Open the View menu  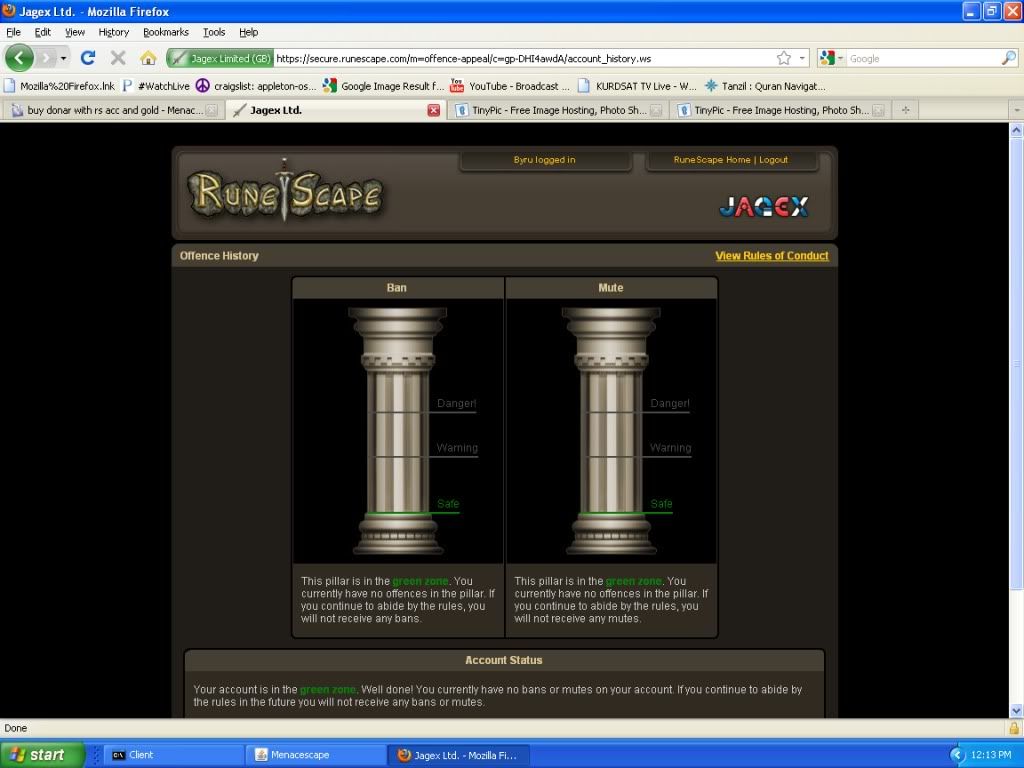pyautogui.click(x=74, y=32)
